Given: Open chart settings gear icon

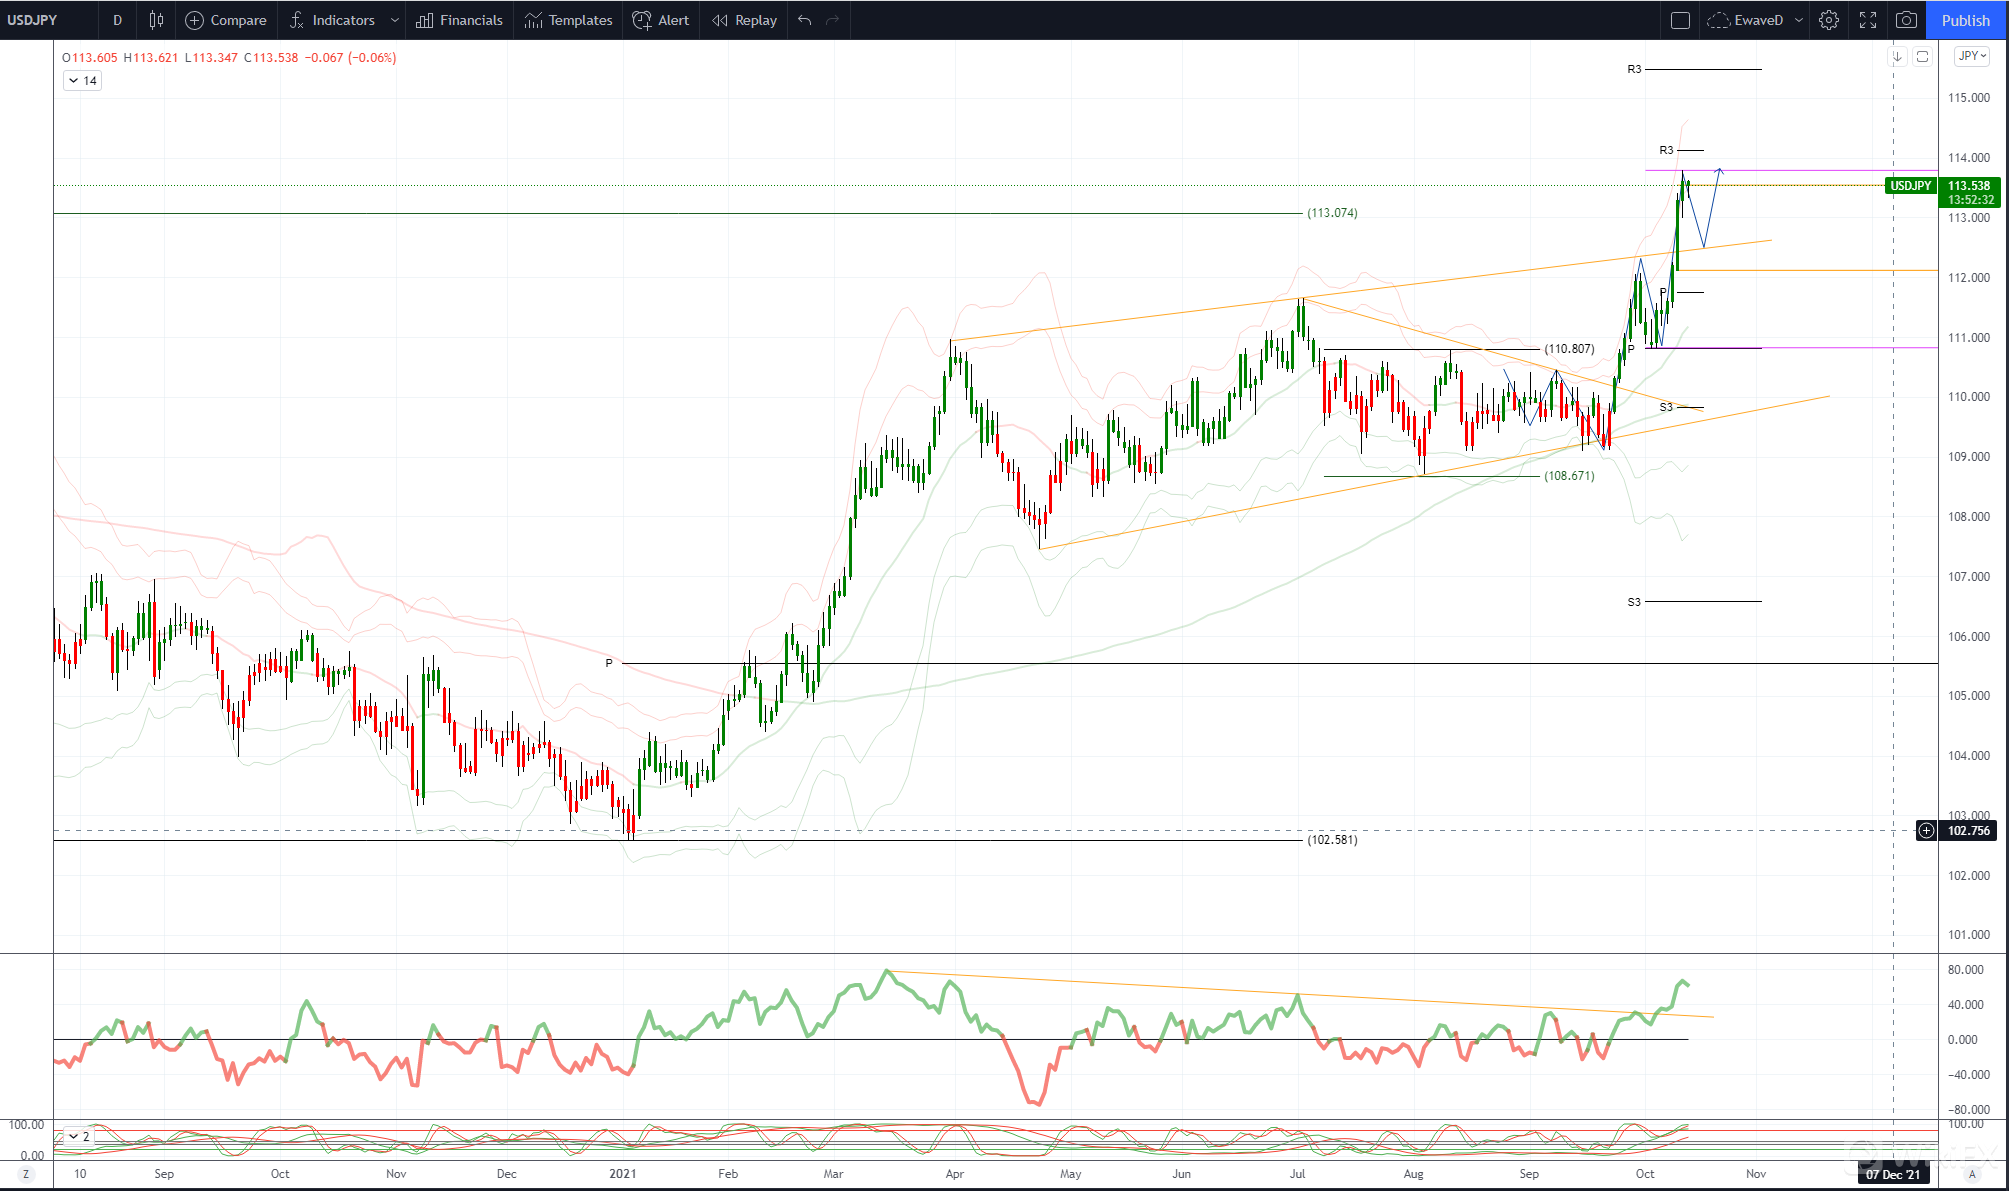Looking at the screenshot, I should pyautogui.click(x=1828, y=20).
